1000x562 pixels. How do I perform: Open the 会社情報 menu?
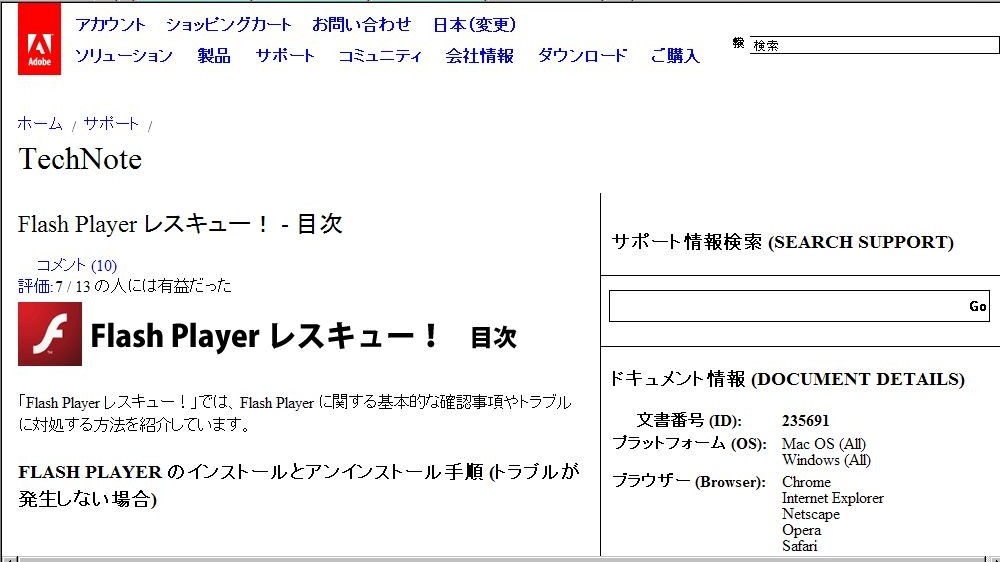tap(479, 55)
